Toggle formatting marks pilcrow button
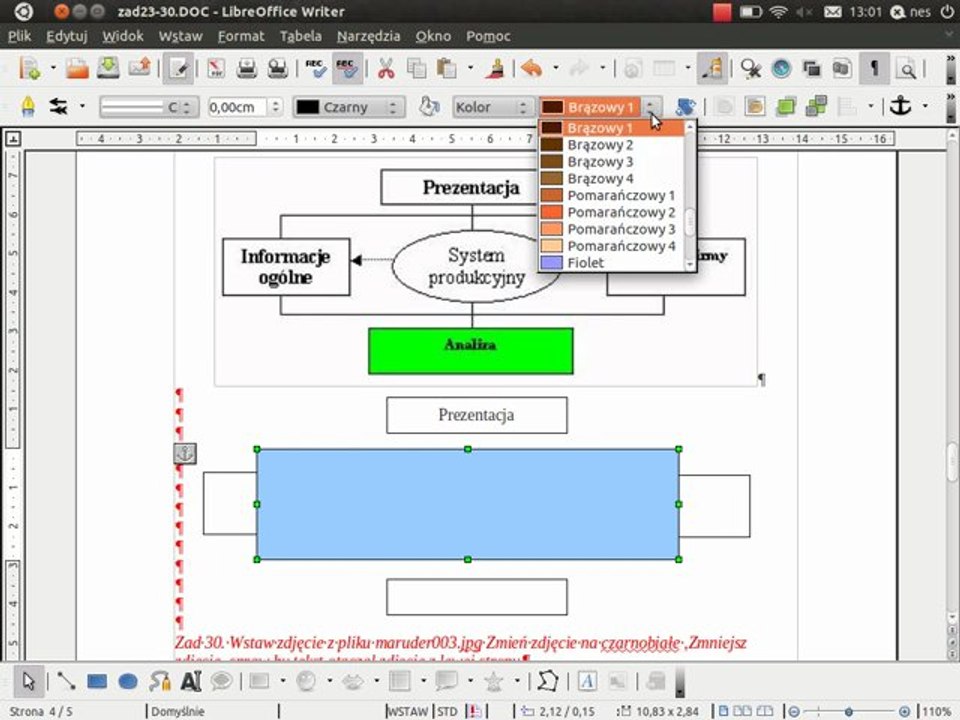The image size is (960, 720). pyautogui.click(x=874, y=68)
